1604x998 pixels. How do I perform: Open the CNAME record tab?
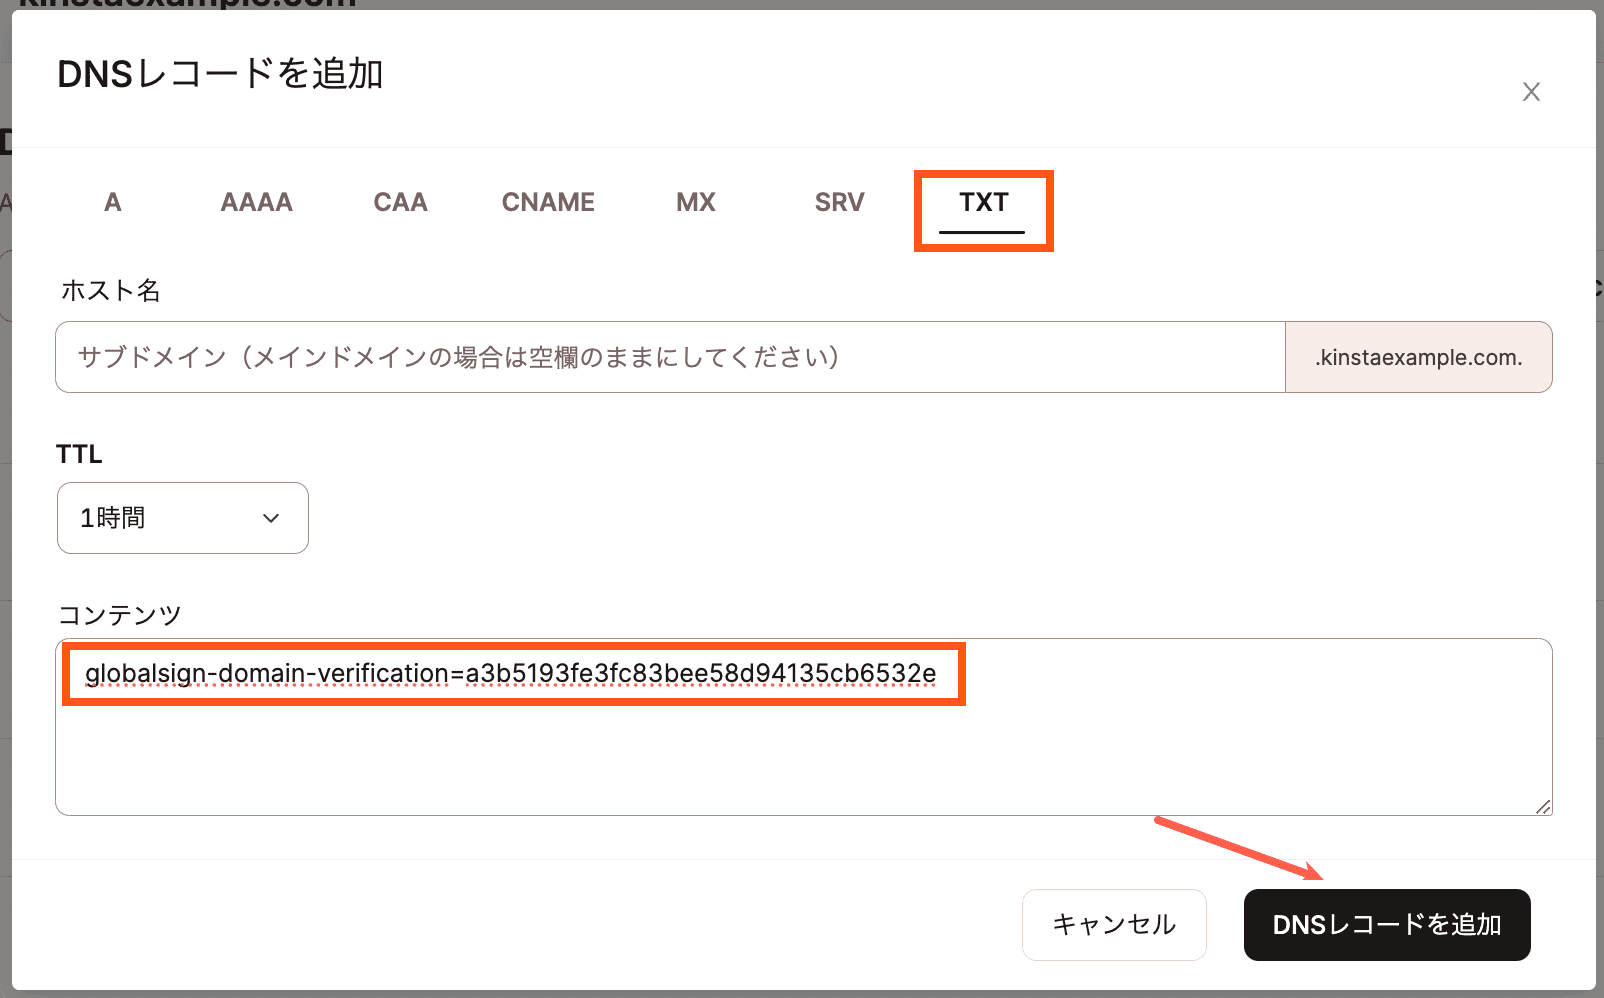[x=548, y=202]
